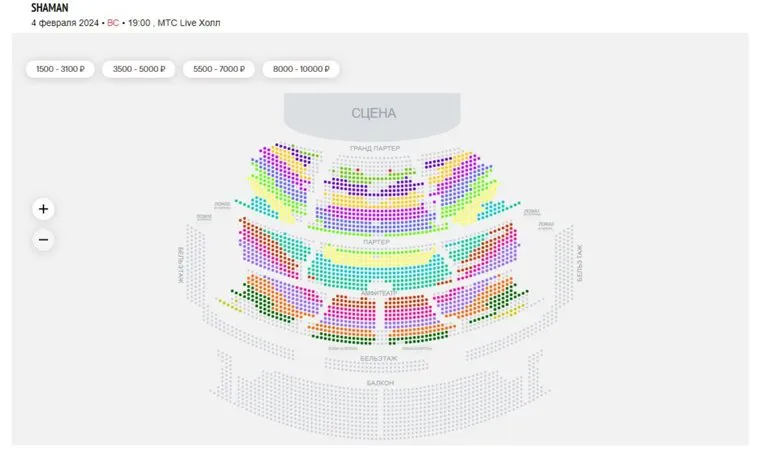Viewport: 760px width, 452px height.
Task: Pick the turquoise seat block in central parter
Action: pos(376,270)
